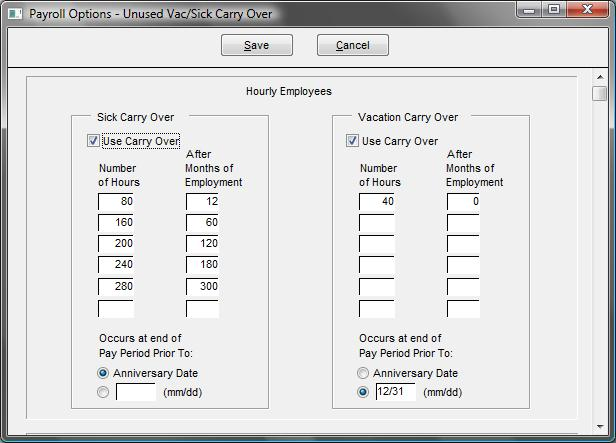The image size is (616, 443).
Task: Click the Sick hours field containing 80
Action: coord(116,201)
